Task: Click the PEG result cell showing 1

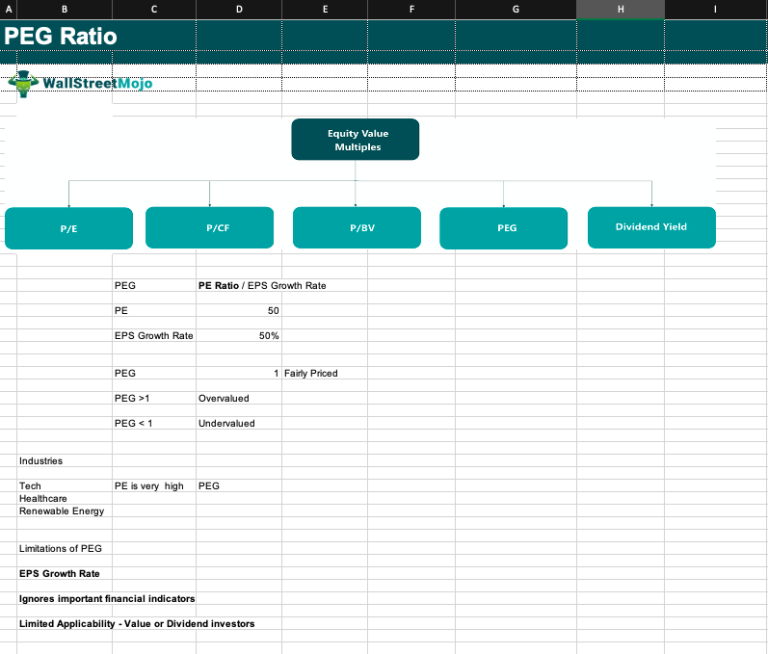Action: (x=239, y=373)
